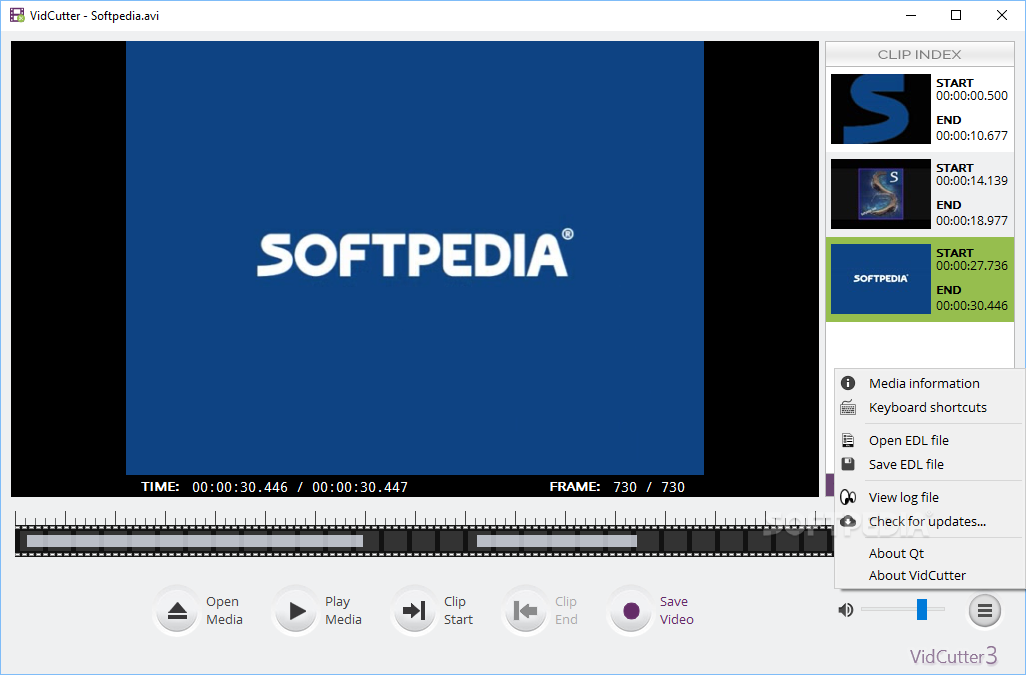The image size is (1026, 675).
Task: Start playback with the Play Media button
Action: tap(296, 611)
